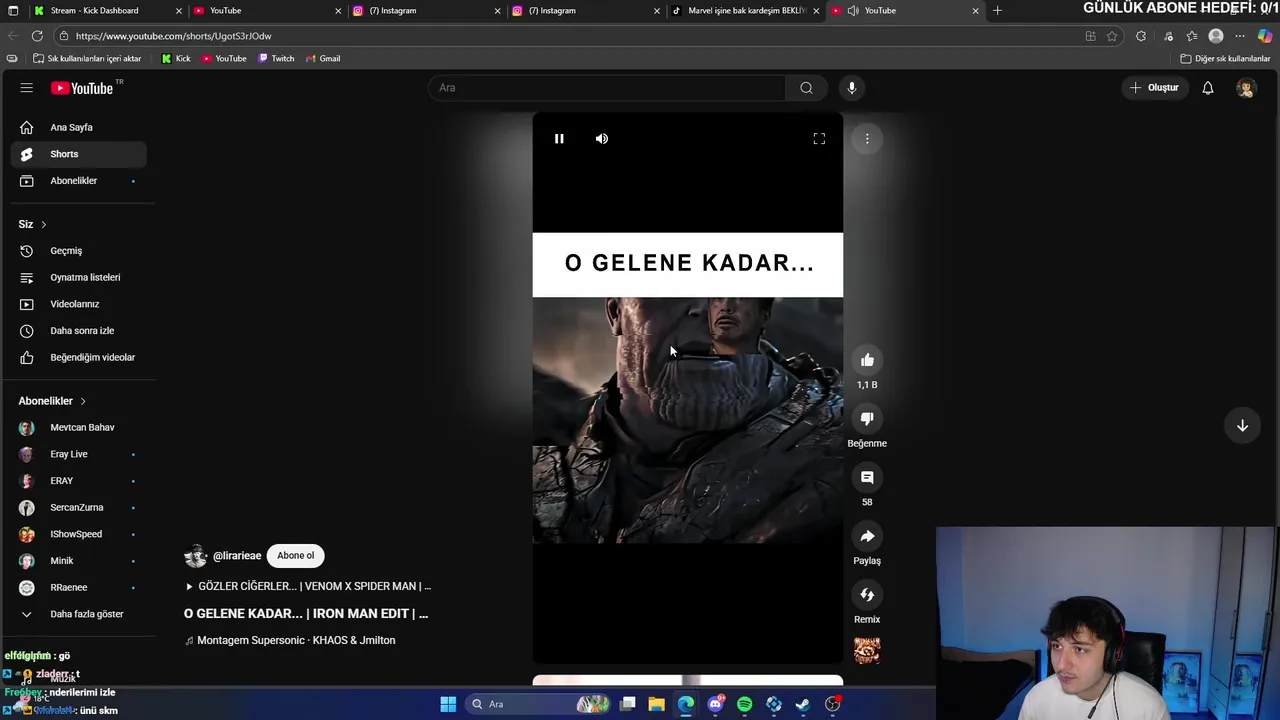Screen dimensions: 1280x720
Task: Enter fullscreen mode on the Short
Action: point(819,139)
